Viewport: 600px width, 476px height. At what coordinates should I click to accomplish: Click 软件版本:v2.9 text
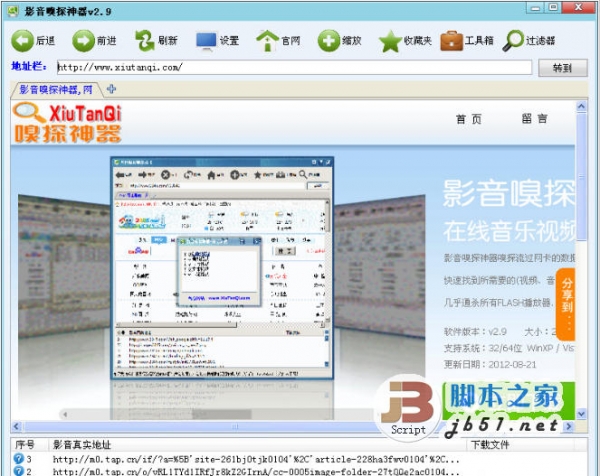pyautogui.click(x=475, y=331)
